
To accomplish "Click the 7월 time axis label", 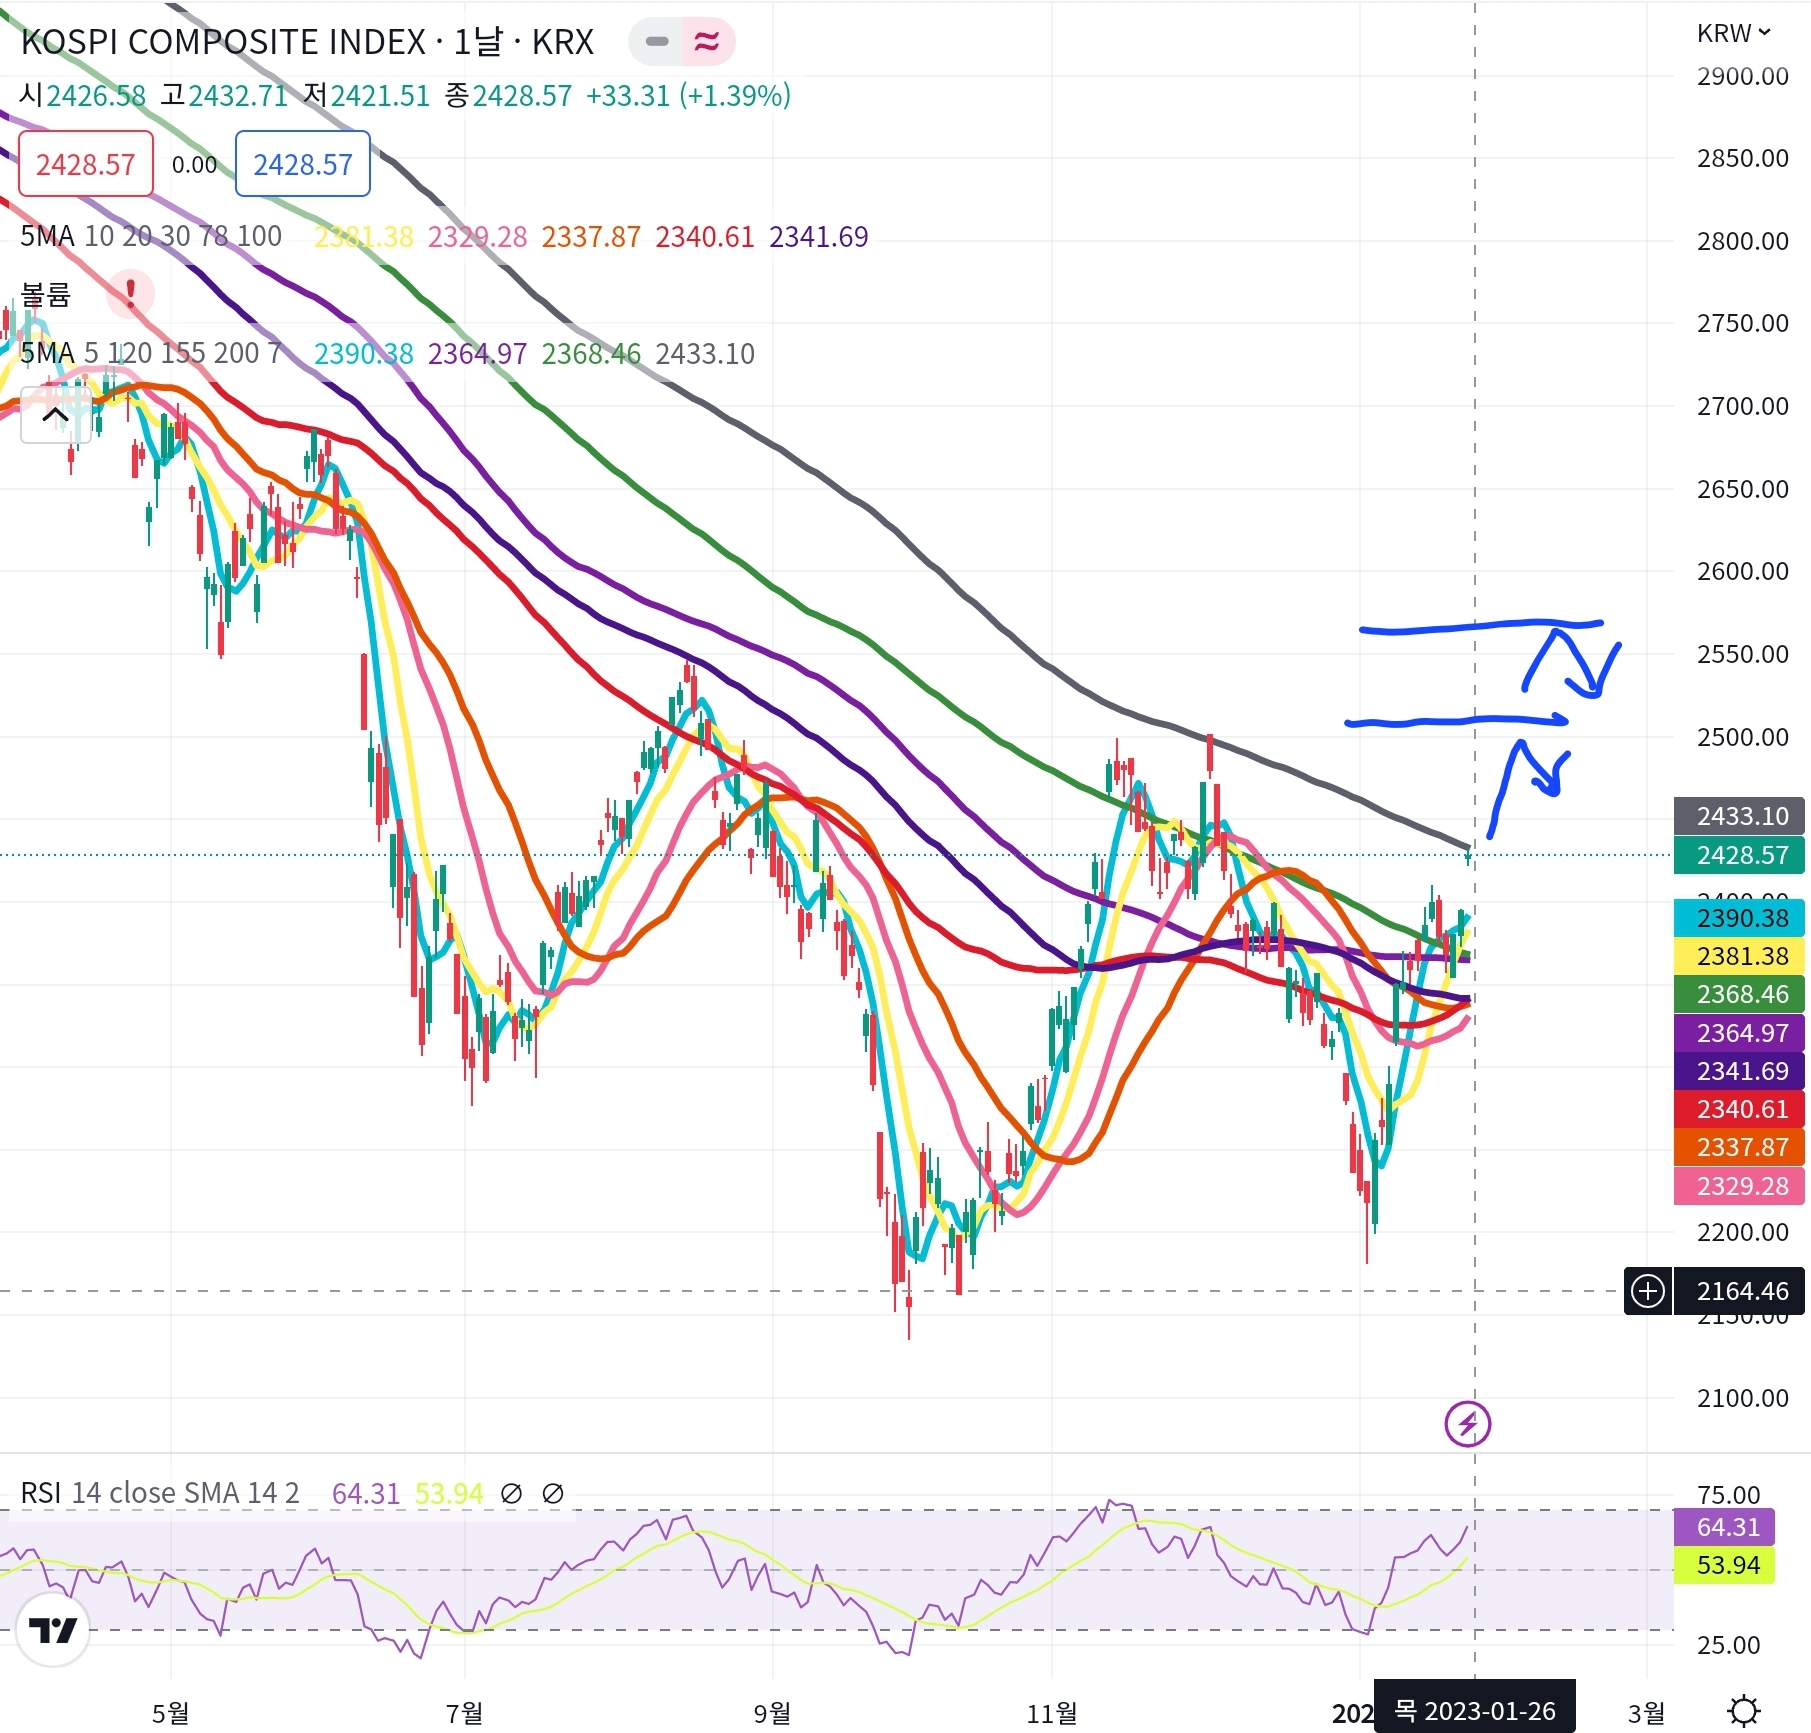I will pyautogui.click(x=465, y=1713).
